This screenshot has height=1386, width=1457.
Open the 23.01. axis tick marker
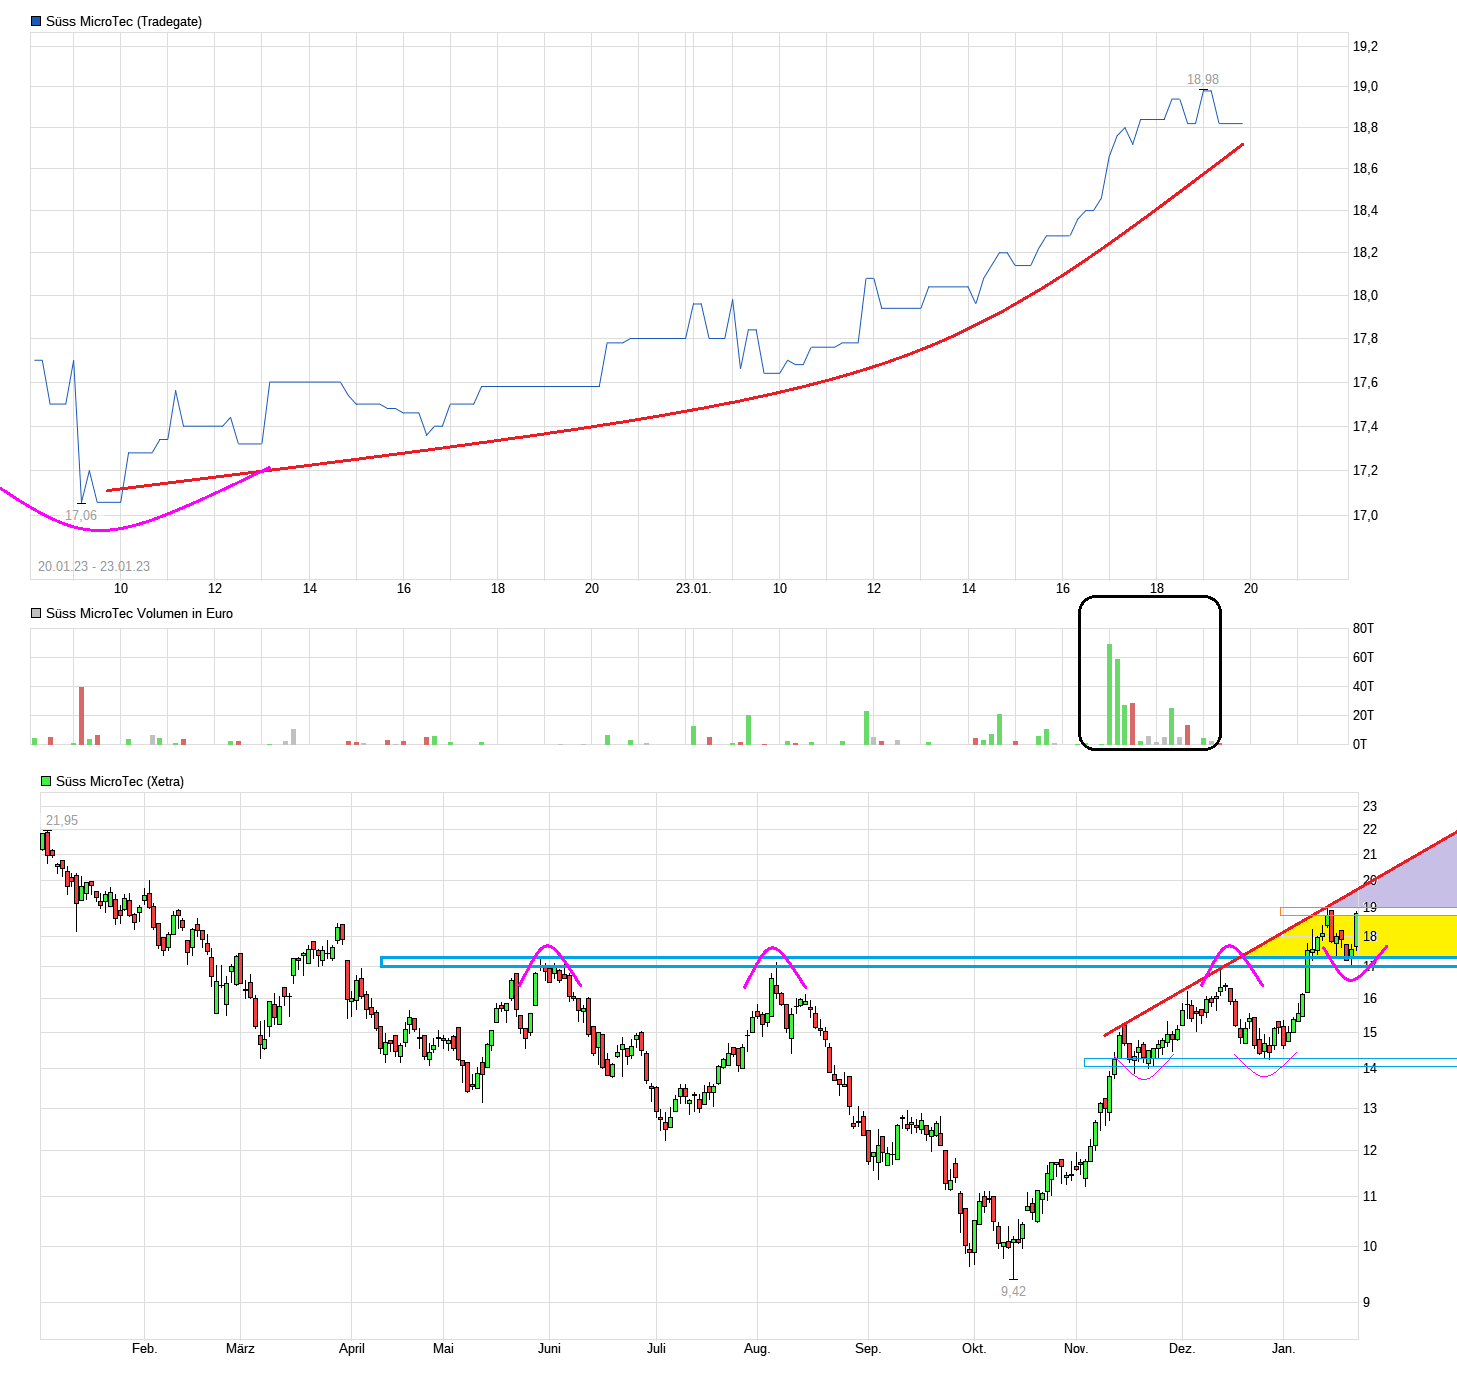tap(694, 587)
